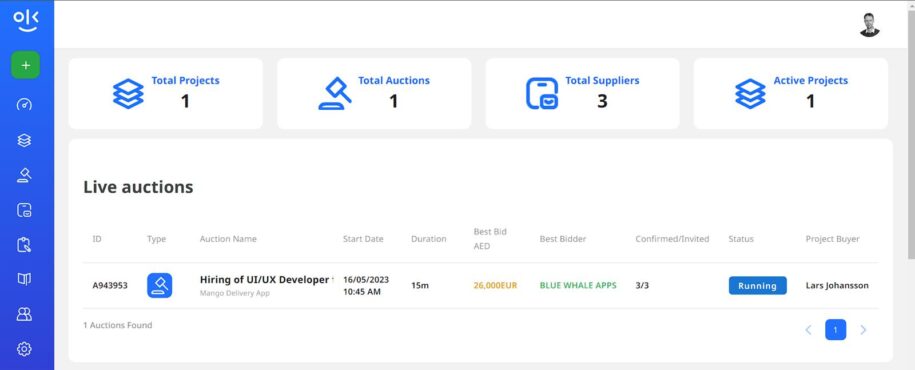Click the Total Auctions gavel icon
This screenshot has width=915, height=370.
click(x=335, y=93)
